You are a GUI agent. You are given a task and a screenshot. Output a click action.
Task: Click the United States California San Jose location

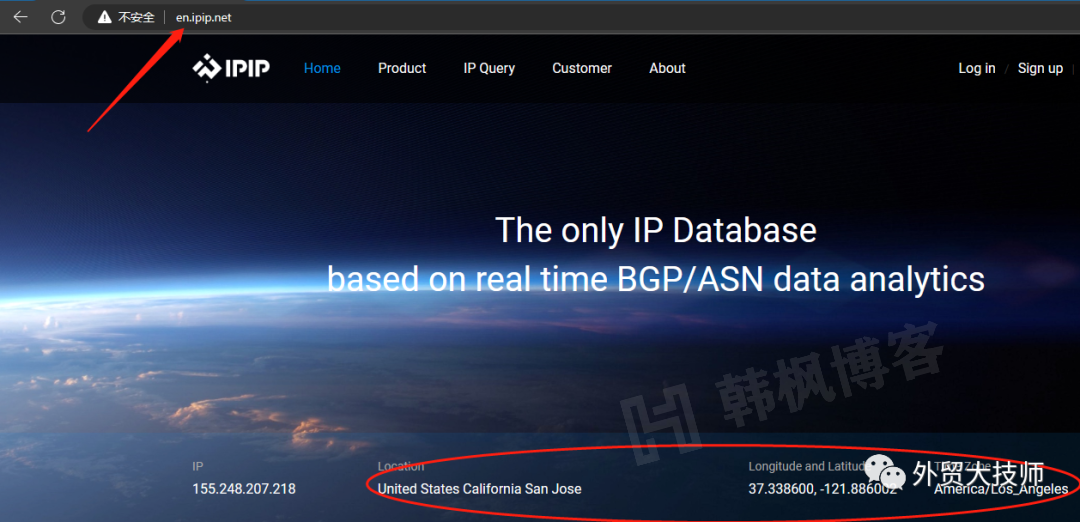(479, 489)
